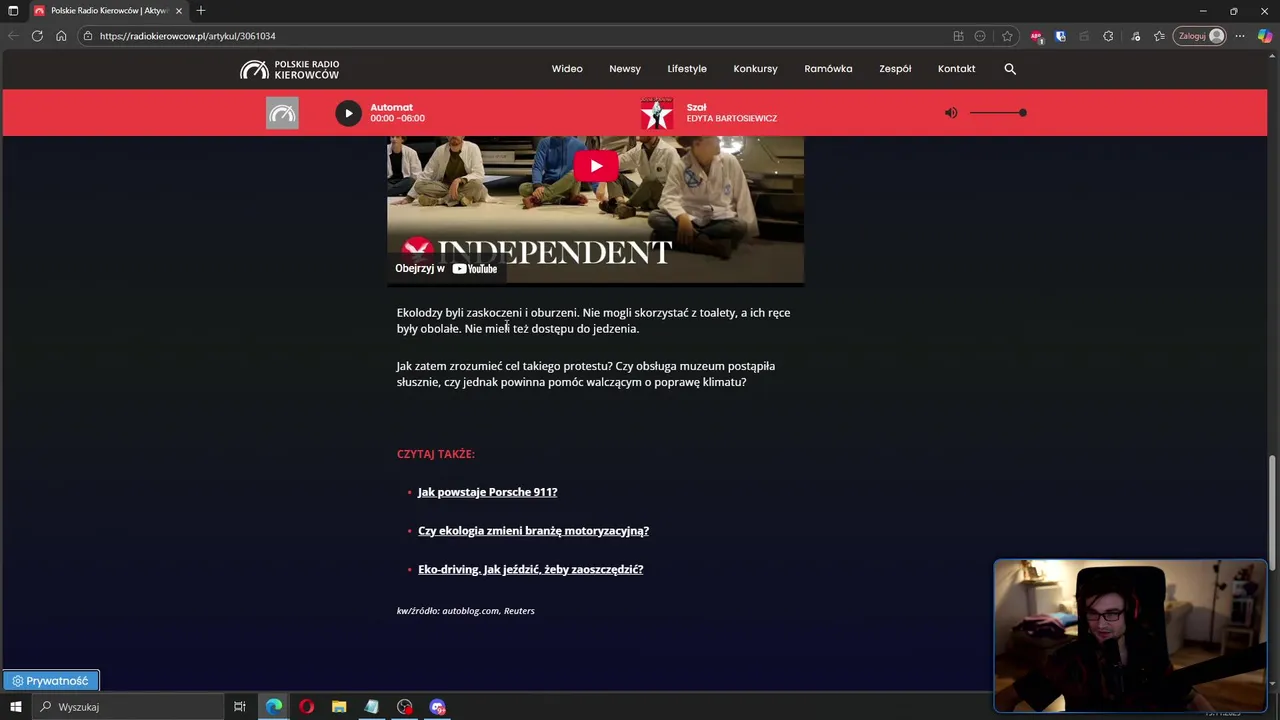This screenshot has height=720, width=1280.
Task: Open the site search magnifier icon
Action: coord(1010,69)
